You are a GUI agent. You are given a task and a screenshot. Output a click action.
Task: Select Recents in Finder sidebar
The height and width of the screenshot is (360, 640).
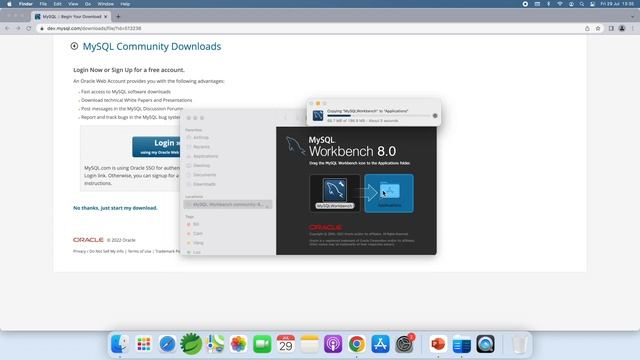(x=201, y=147)
